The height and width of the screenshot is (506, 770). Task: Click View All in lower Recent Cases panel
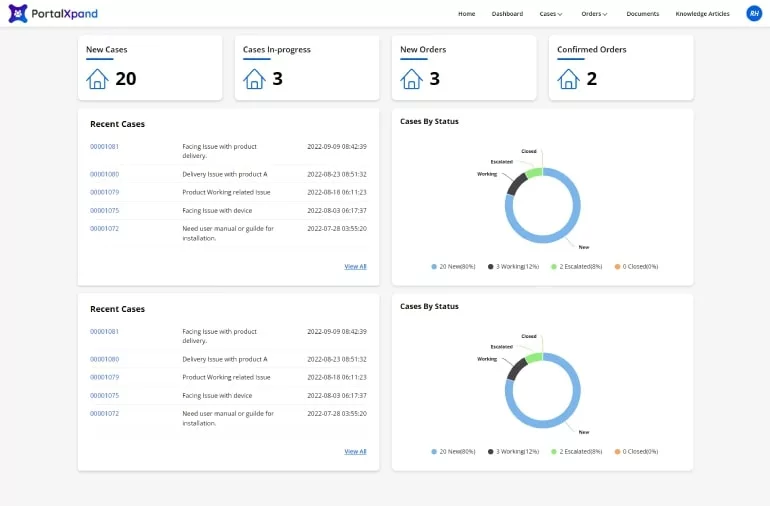coord(355,451)
